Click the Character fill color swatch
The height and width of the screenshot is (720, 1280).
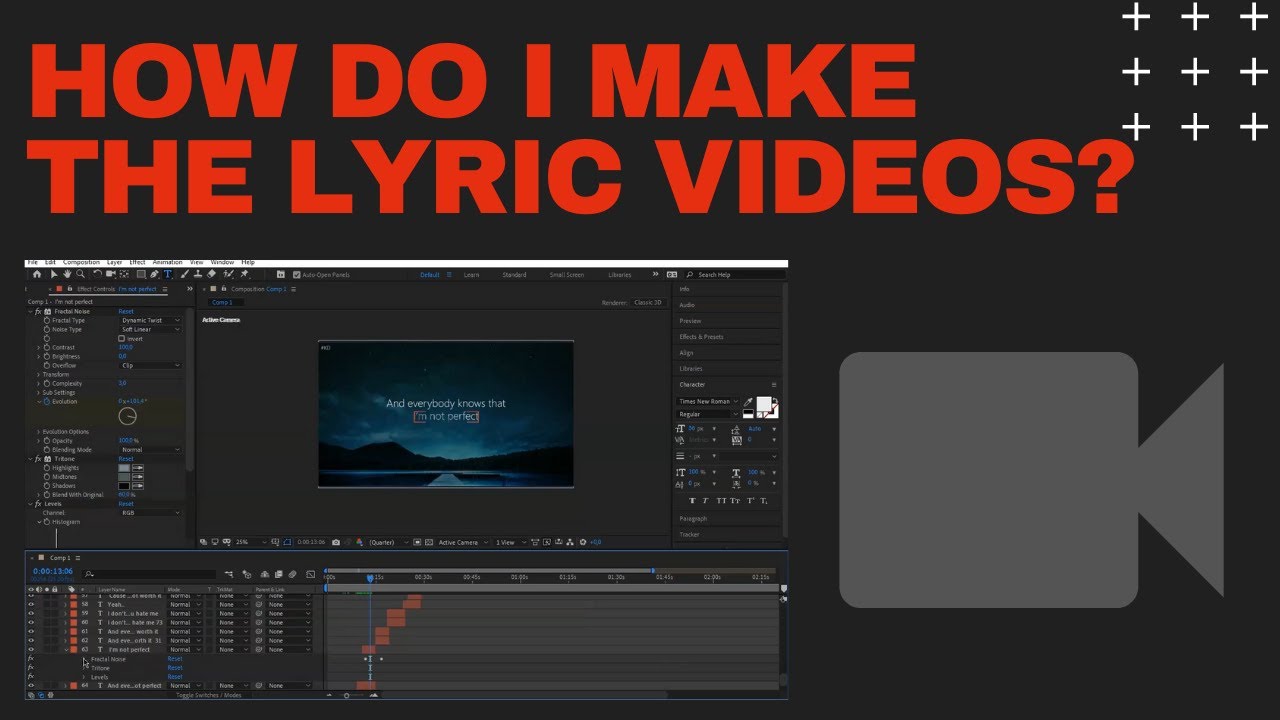764,403
